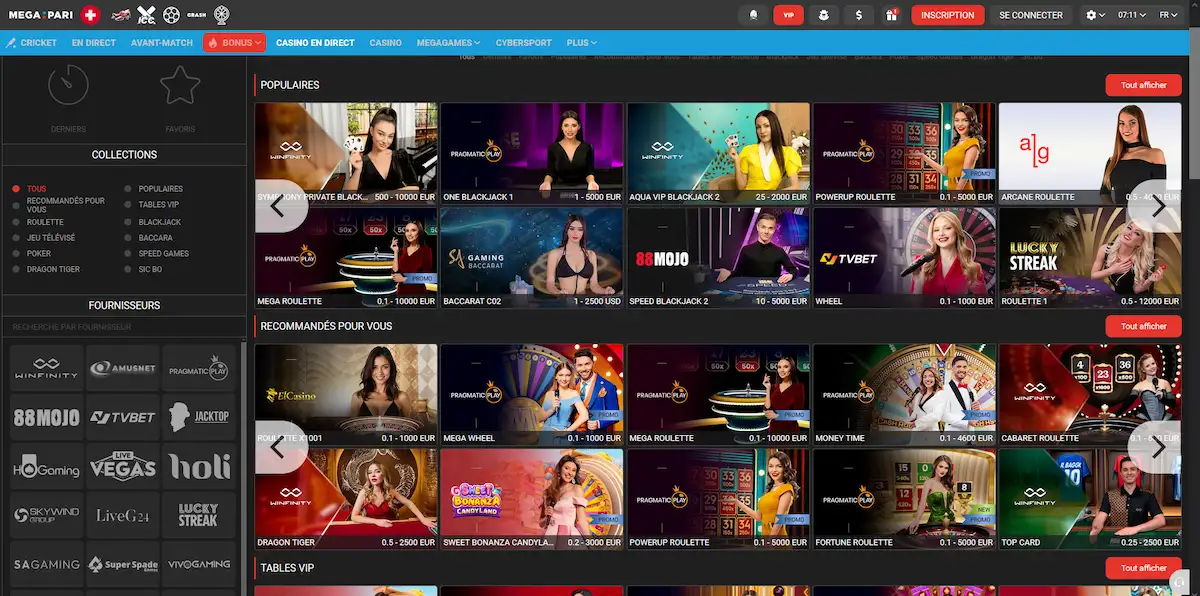Filter by 88Mojo provider logo

tap(47, 417)
